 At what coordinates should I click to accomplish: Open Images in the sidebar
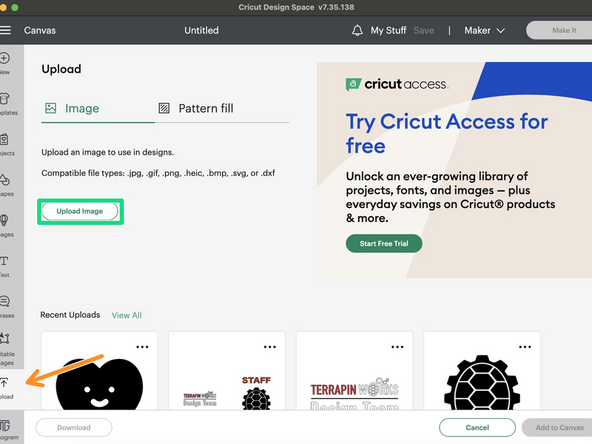pos(6,226)
